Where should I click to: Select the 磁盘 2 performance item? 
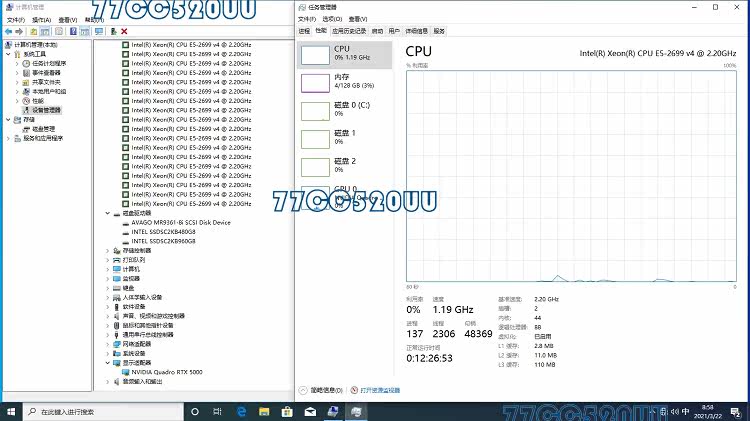pyautogui.click(x=345, y=167)
